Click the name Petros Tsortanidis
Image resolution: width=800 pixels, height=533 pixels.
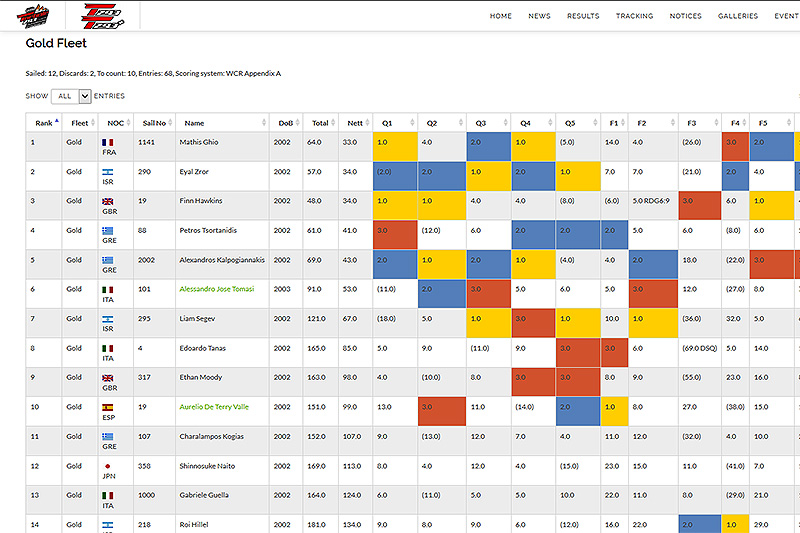click(x=208, y=231)
